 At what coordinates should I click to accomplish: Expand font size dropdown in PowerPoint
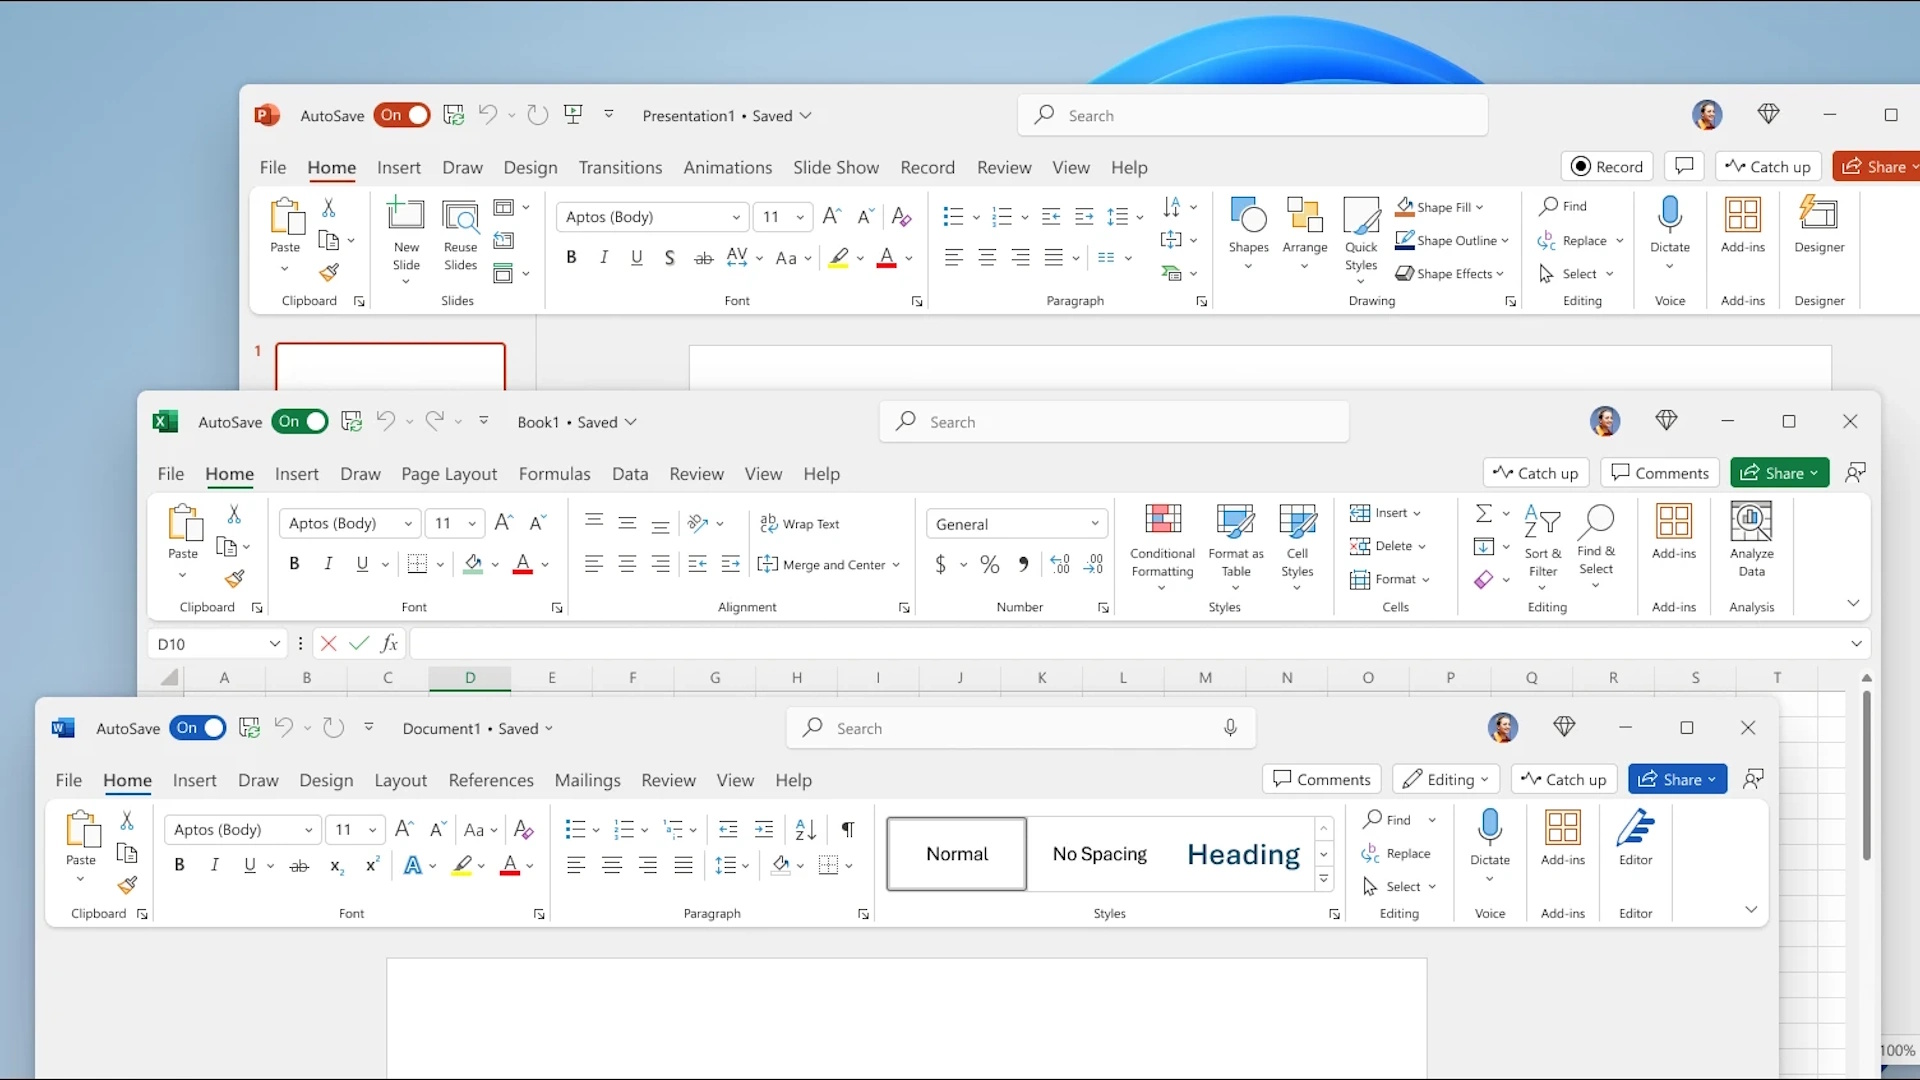[800, 216]
